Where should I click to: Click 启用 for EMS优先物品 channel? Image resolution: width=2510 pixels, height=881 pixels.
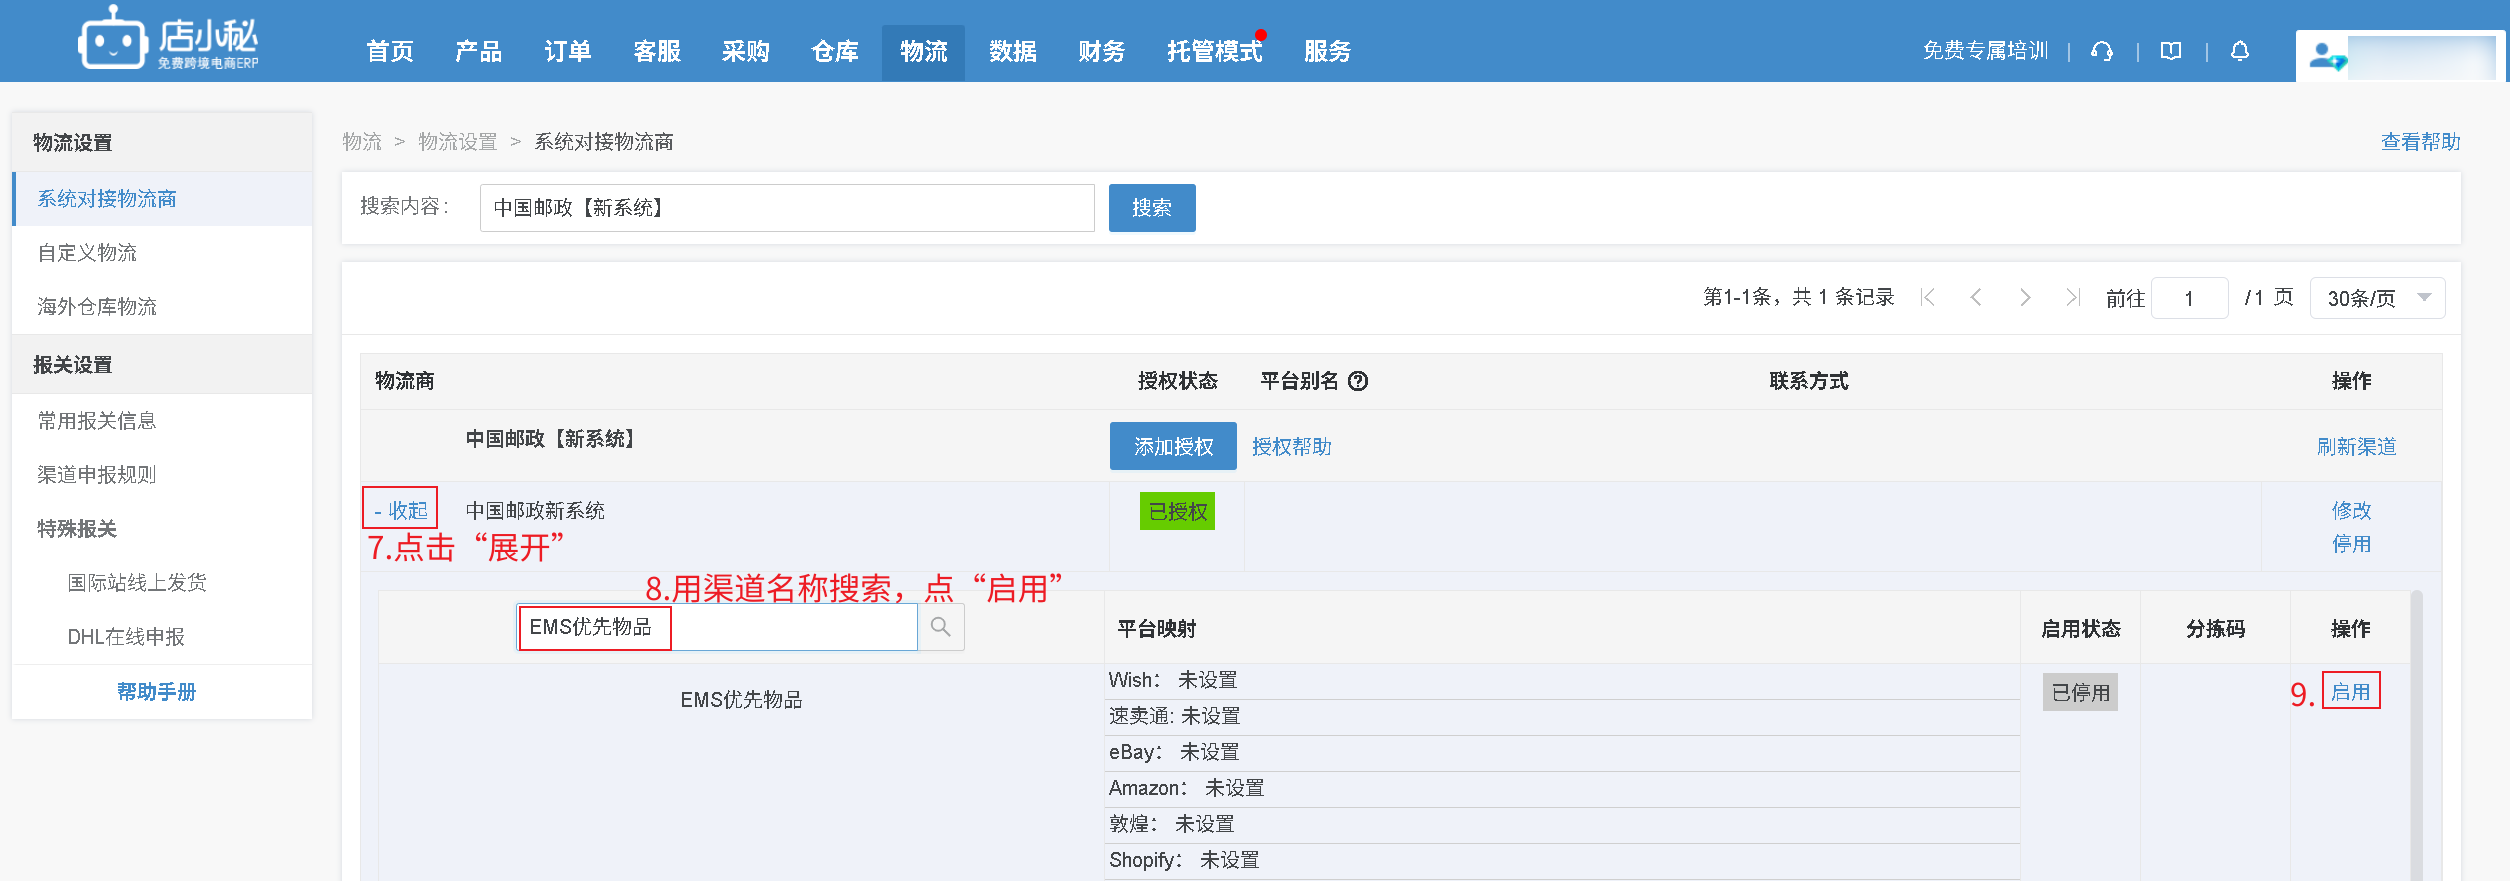tap(2350, 691)
